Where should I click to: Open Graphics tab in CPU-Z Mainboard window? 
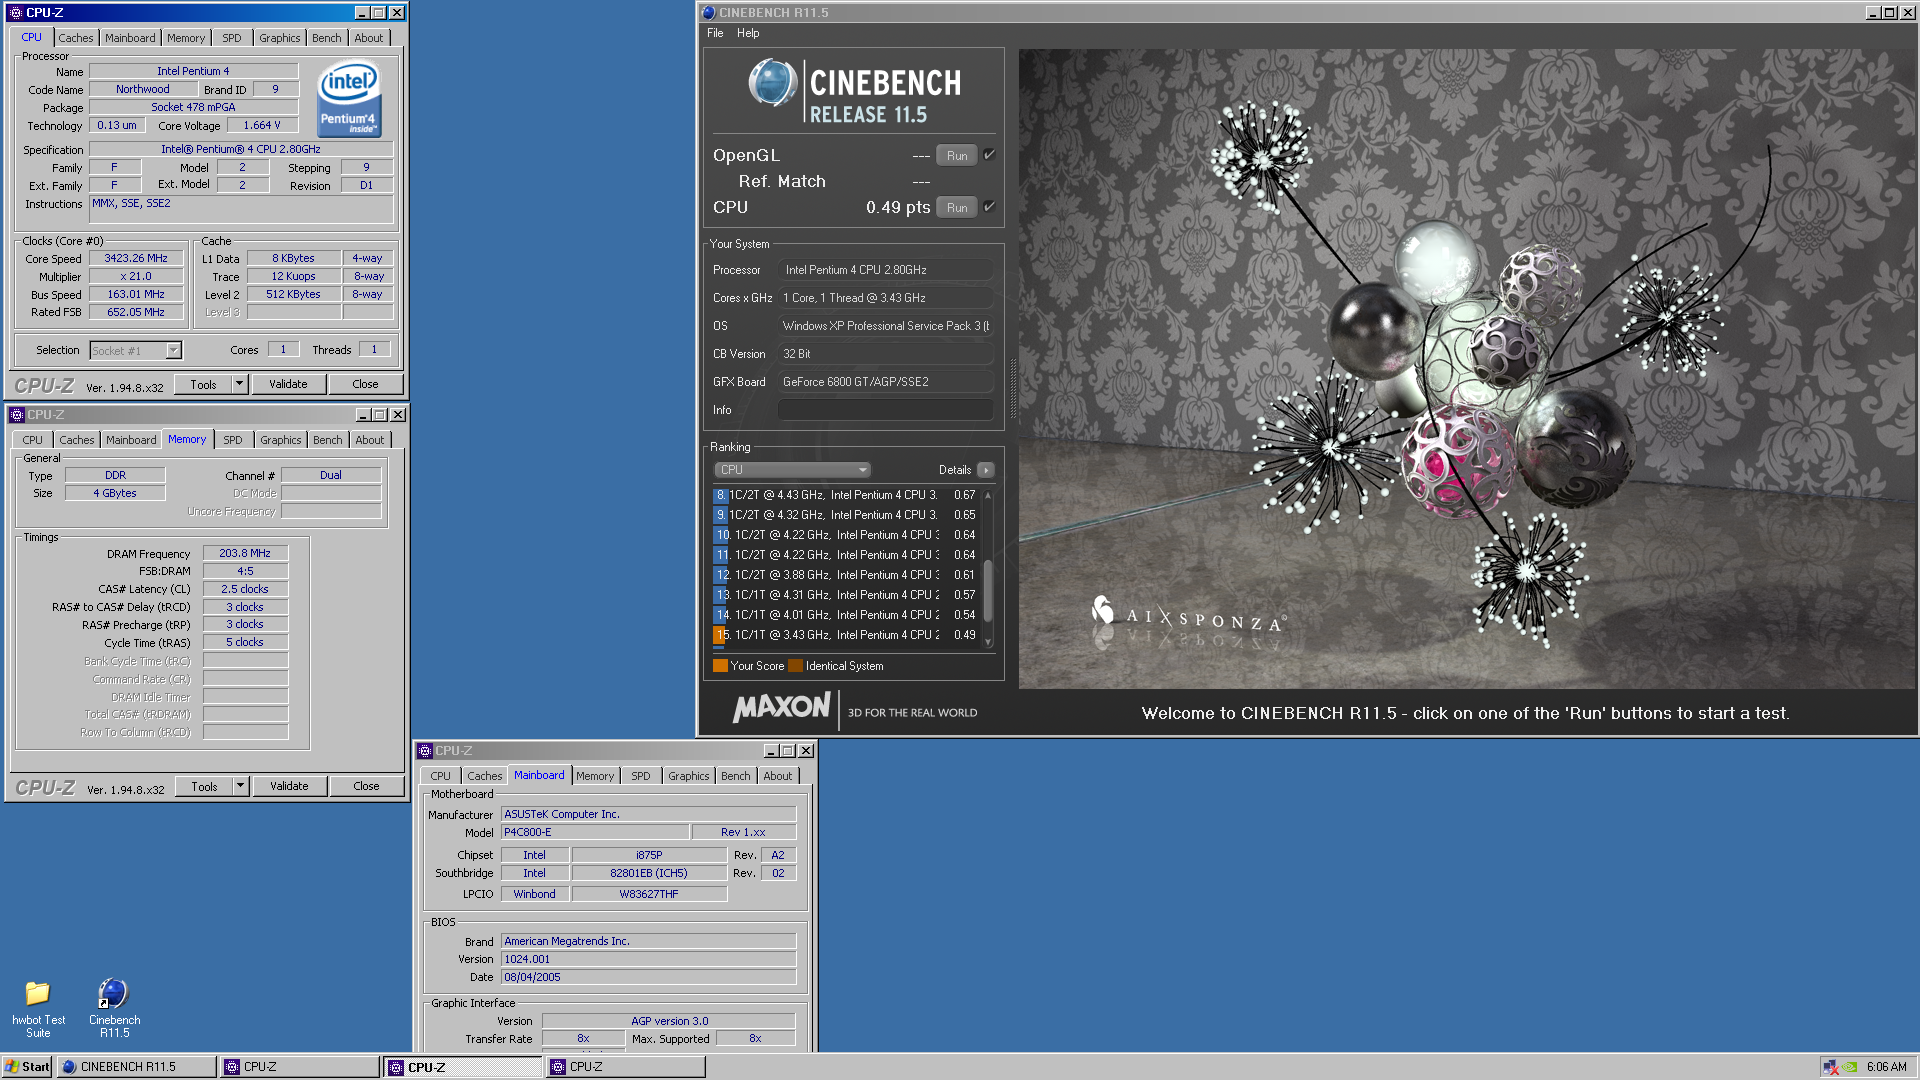tap(688, 776)
